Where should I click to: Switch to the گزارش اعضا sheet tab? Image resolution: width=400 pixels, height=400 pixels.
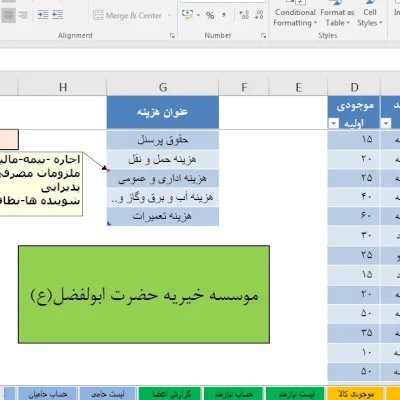pos(170,394)
